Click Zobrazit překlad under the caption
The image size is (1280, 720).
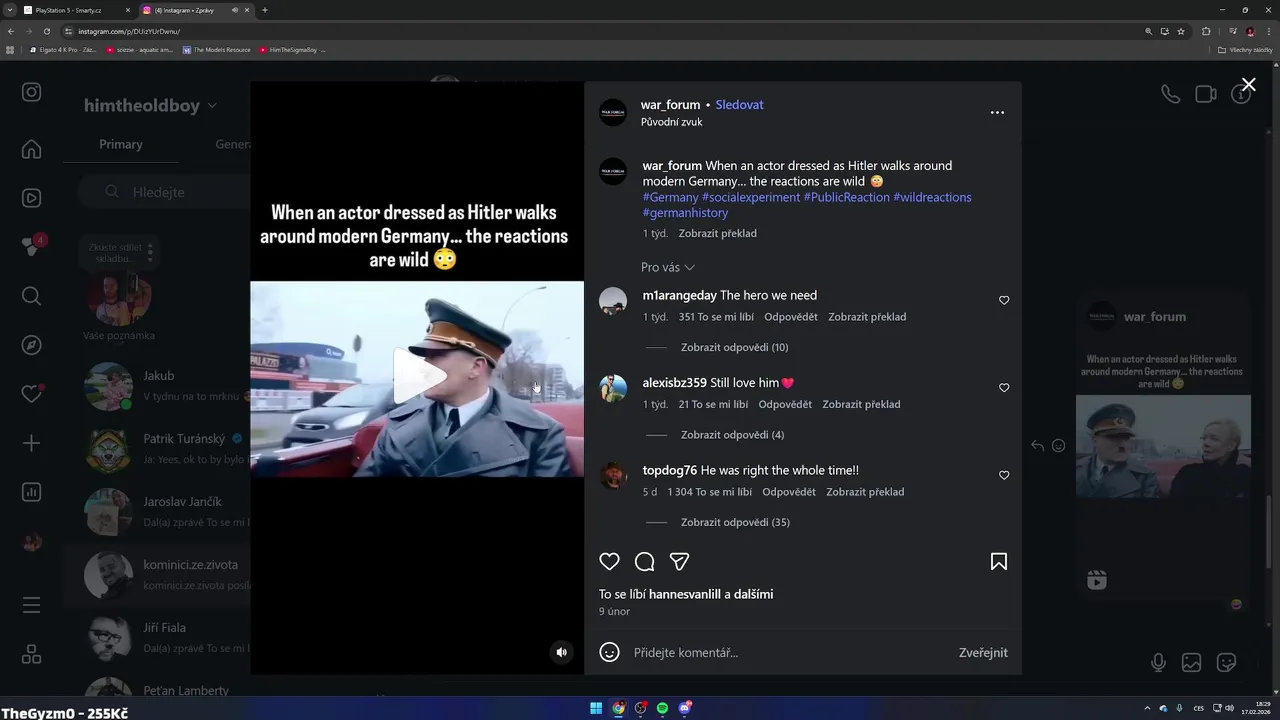(x=717, y=233)
